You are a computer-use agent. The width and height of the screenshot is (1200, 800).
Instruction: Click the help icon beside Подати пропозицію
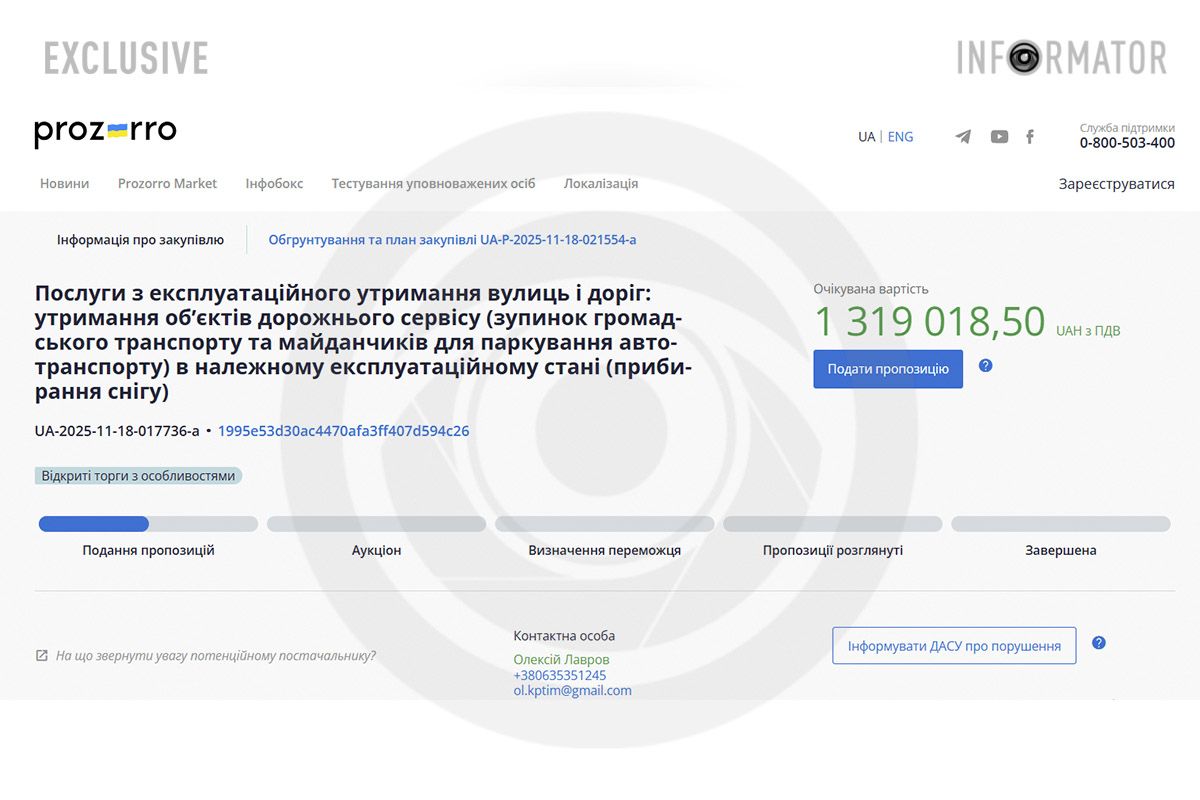tap(986, 368)
